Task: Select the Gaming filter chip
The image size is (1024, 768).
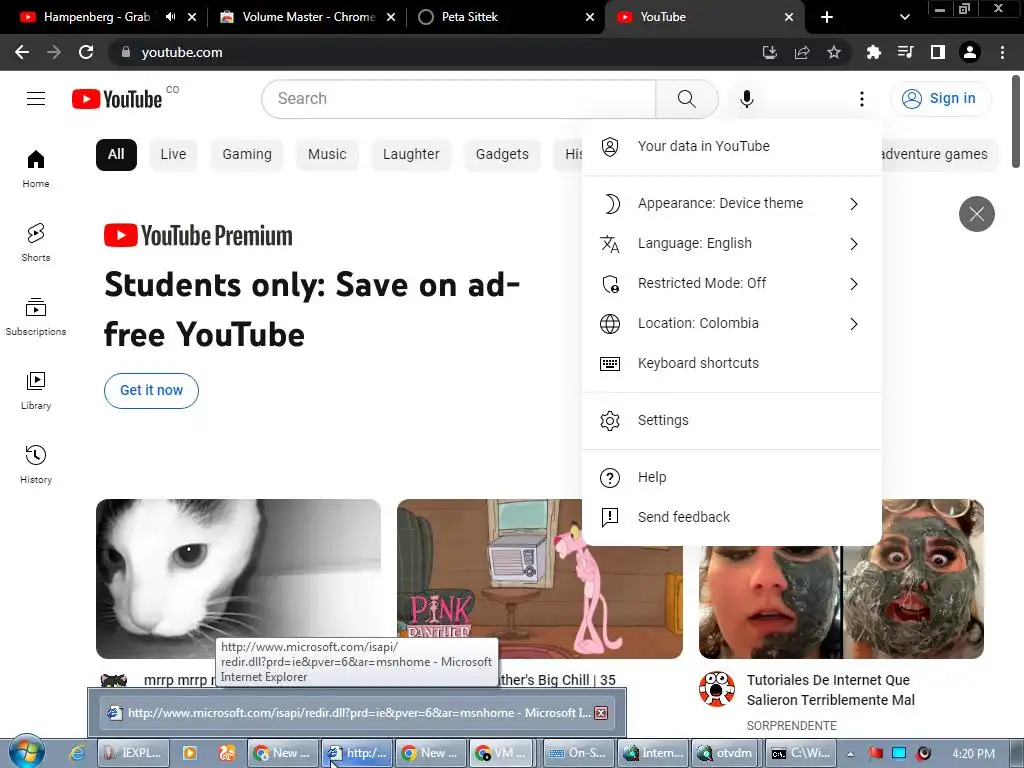Action: [247, 155]
